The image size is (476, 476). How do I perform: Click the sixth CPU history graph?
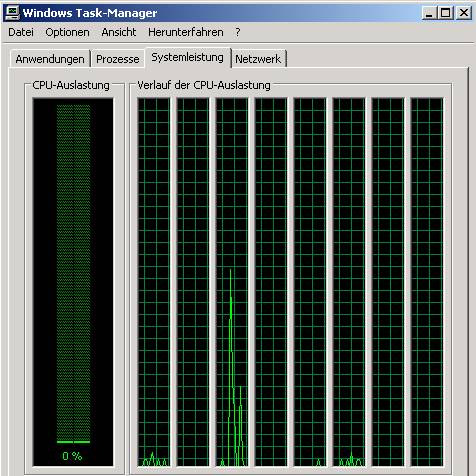[x=349, y=282]
